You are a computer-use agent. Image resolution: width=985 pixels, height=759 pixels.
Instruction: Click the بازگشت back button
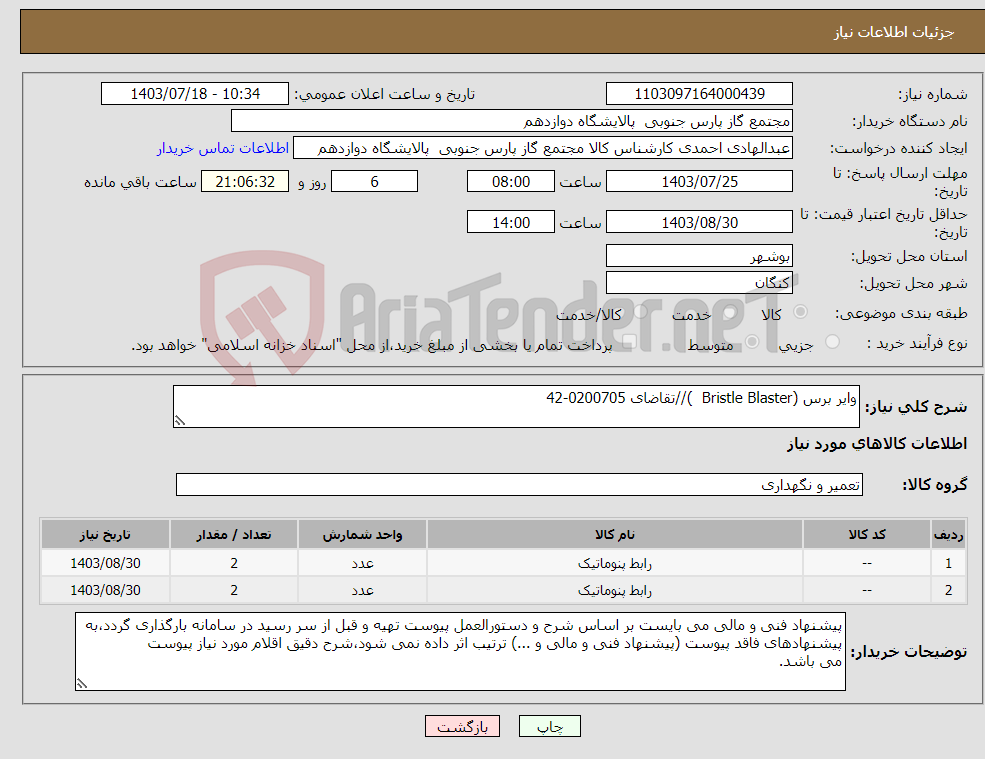[x=462, y=726]
